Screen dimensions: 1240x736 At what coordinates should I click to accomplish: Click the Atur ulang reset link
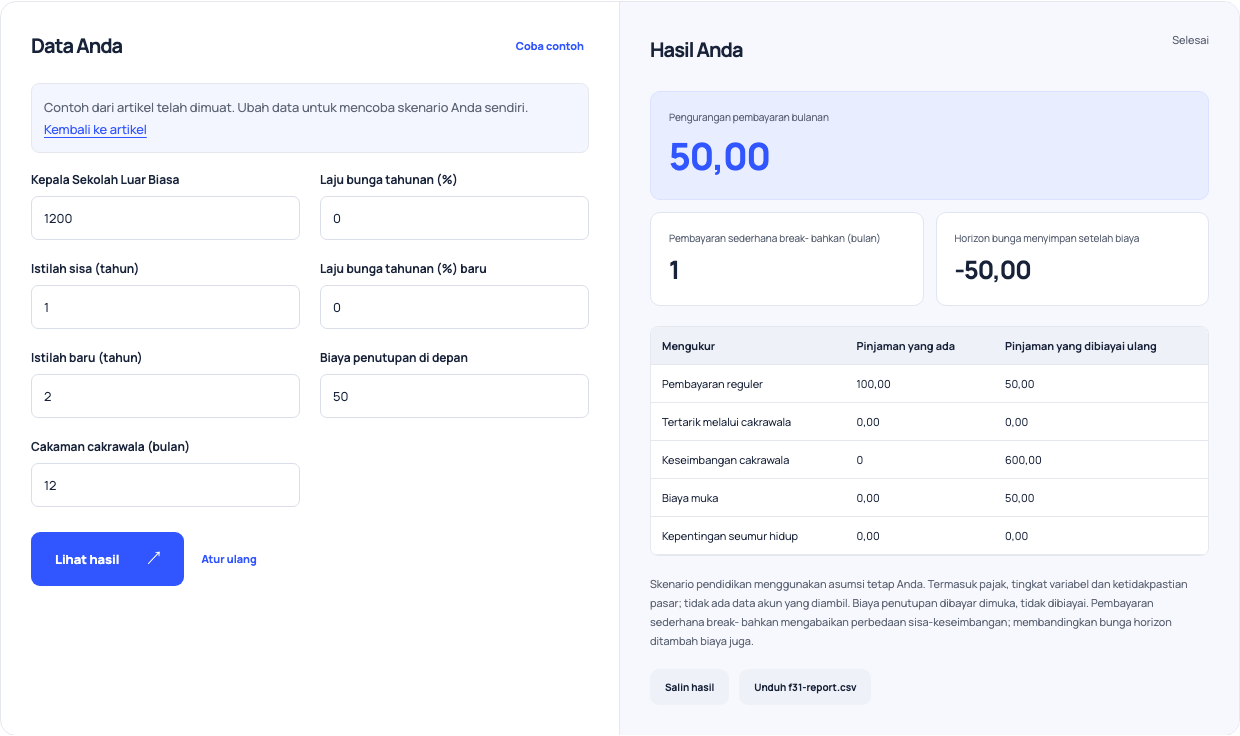point(229,559)
